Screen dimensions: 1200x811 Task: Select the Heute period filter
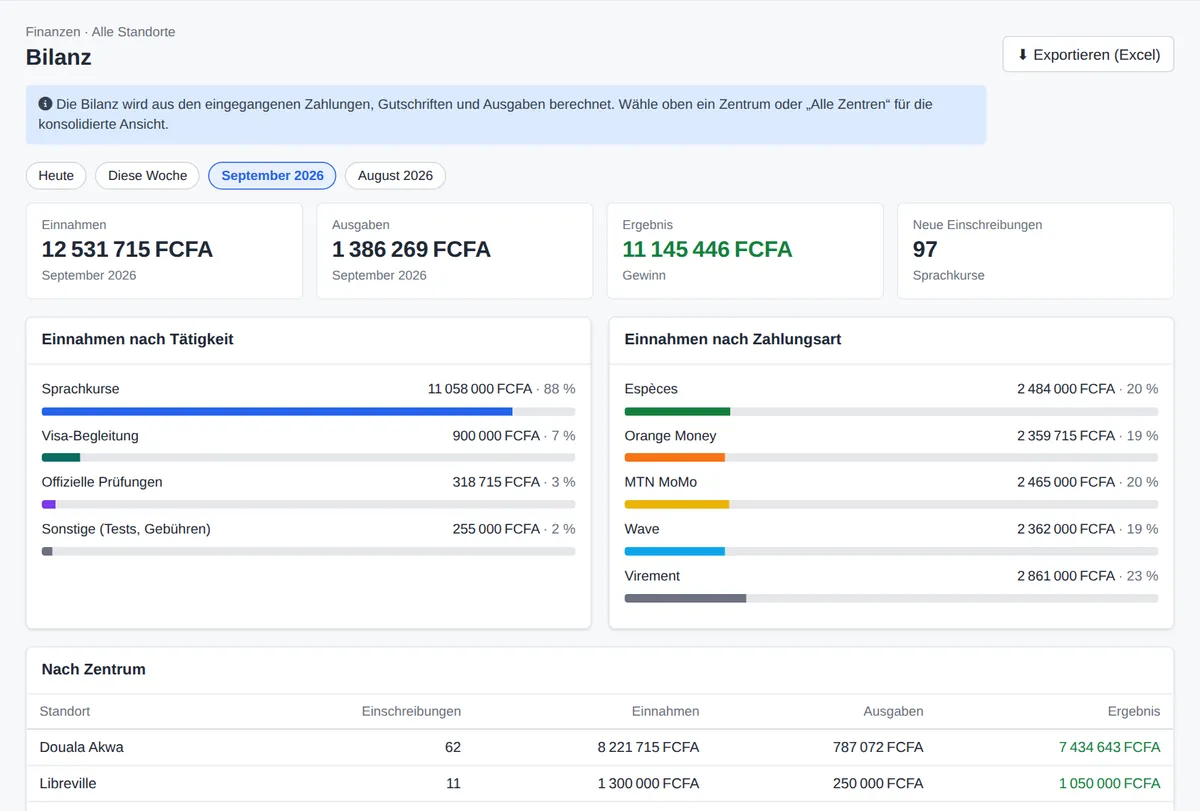[x=56, y=176]
